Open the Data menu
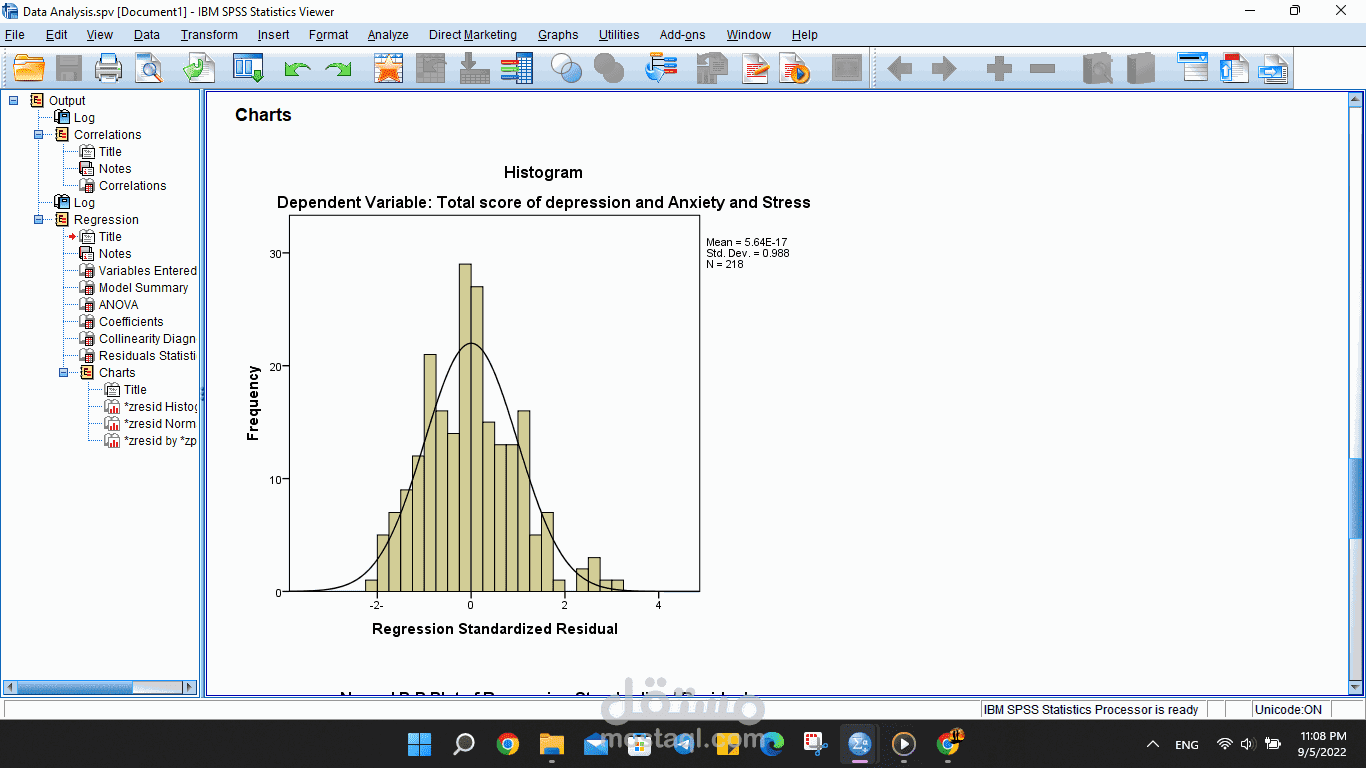Viewport: 1366px width, 768px height. pyautogui.click(x=147, y=34)
